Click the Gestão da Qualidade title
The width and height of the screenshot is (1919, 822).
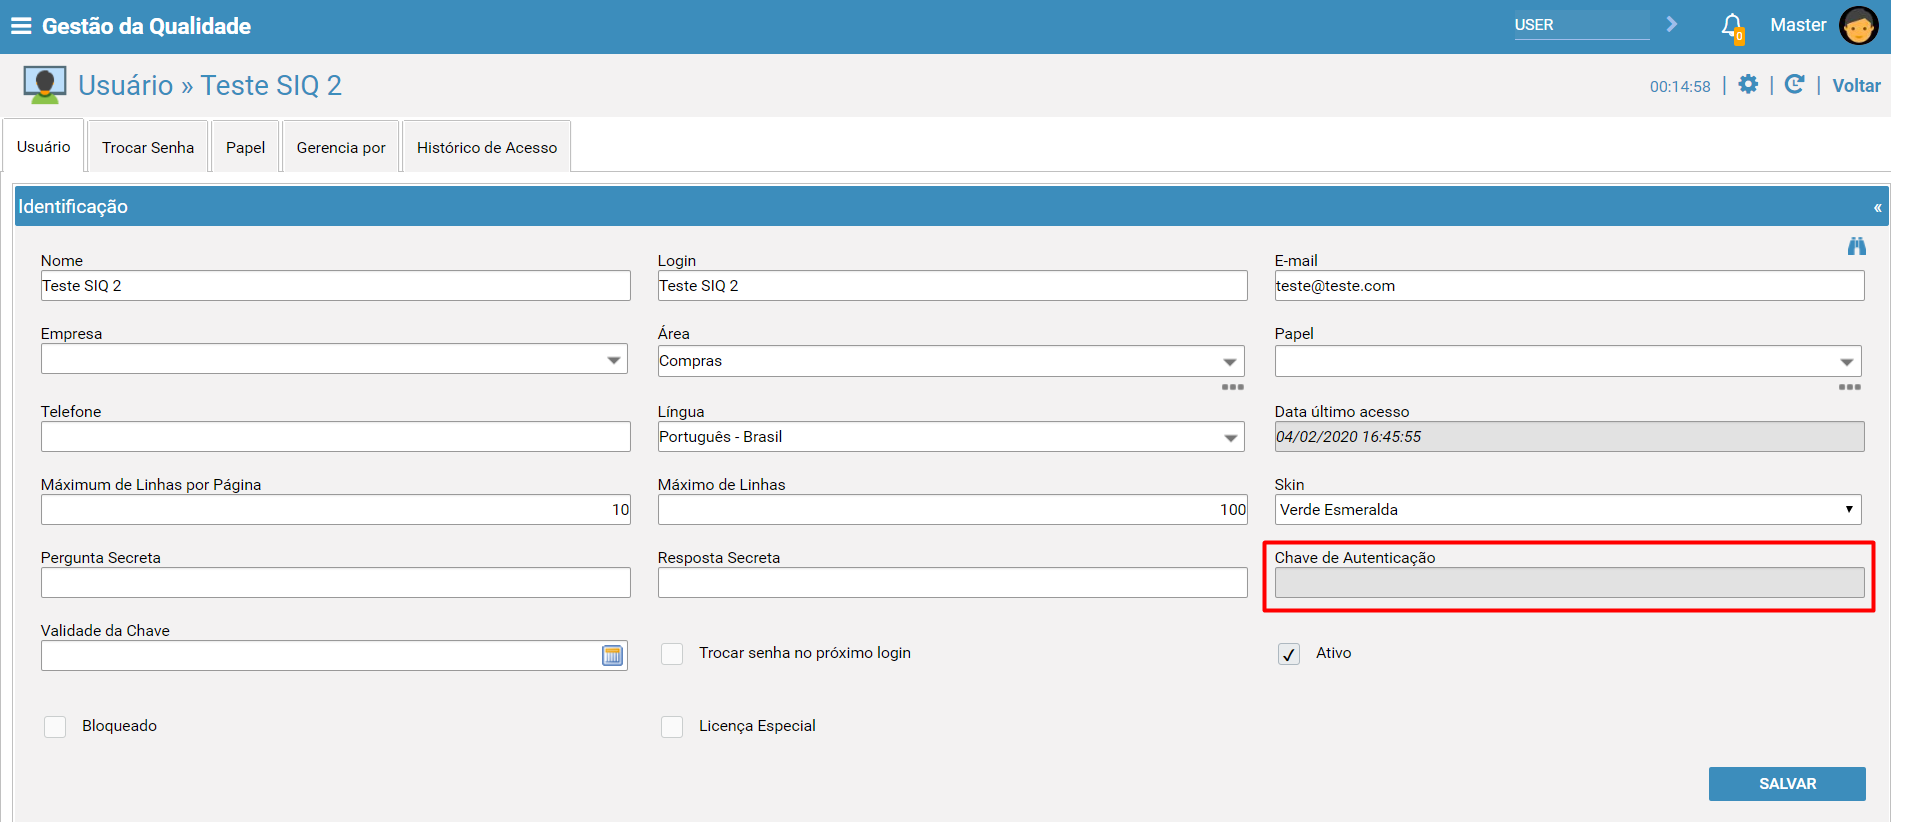(146, 26)
